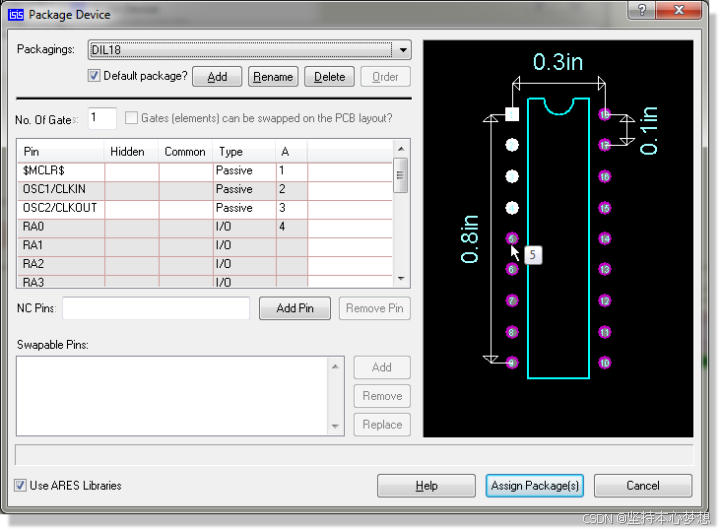Select pad 2 in package preview
The width and height of the screenshot is (722, 532).
[512, 146]
